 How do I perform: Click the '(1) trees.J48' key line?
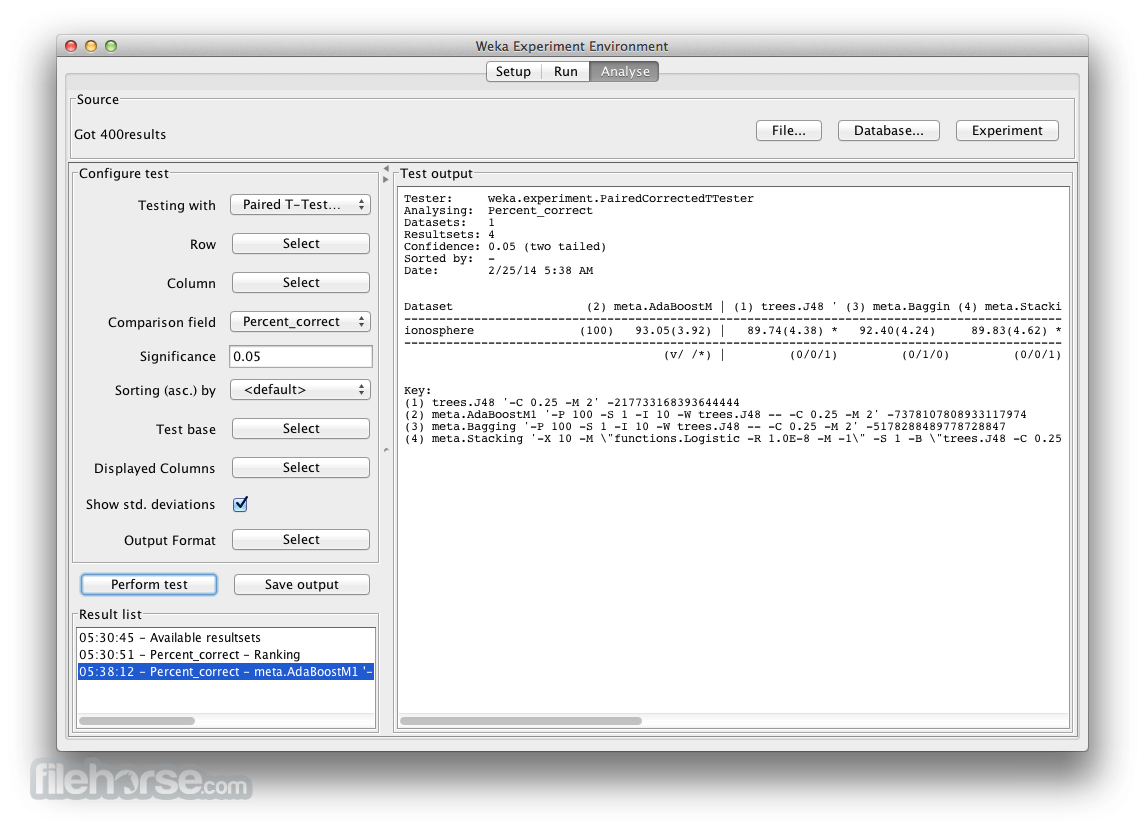tap(572, 403)
